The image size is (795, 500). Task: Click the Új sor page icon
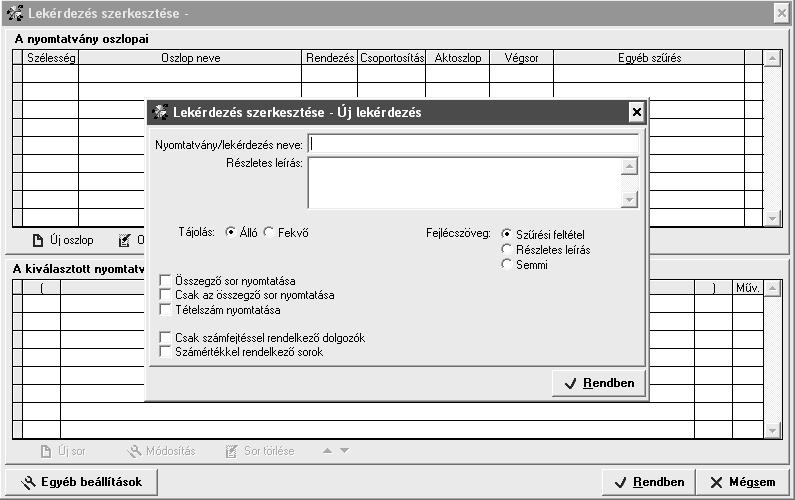[46, 451]
